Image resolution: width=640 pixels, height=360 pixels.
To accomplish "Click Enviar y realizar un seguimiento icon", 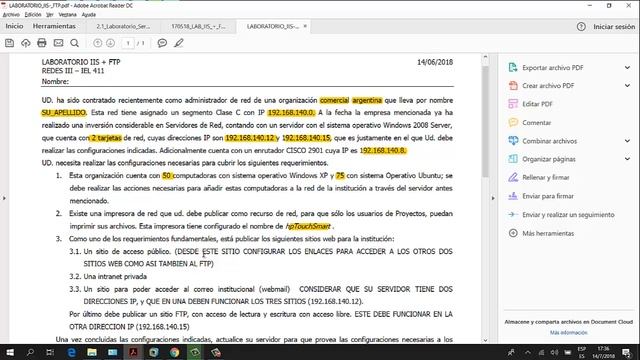I will click(x=513, y=214).
